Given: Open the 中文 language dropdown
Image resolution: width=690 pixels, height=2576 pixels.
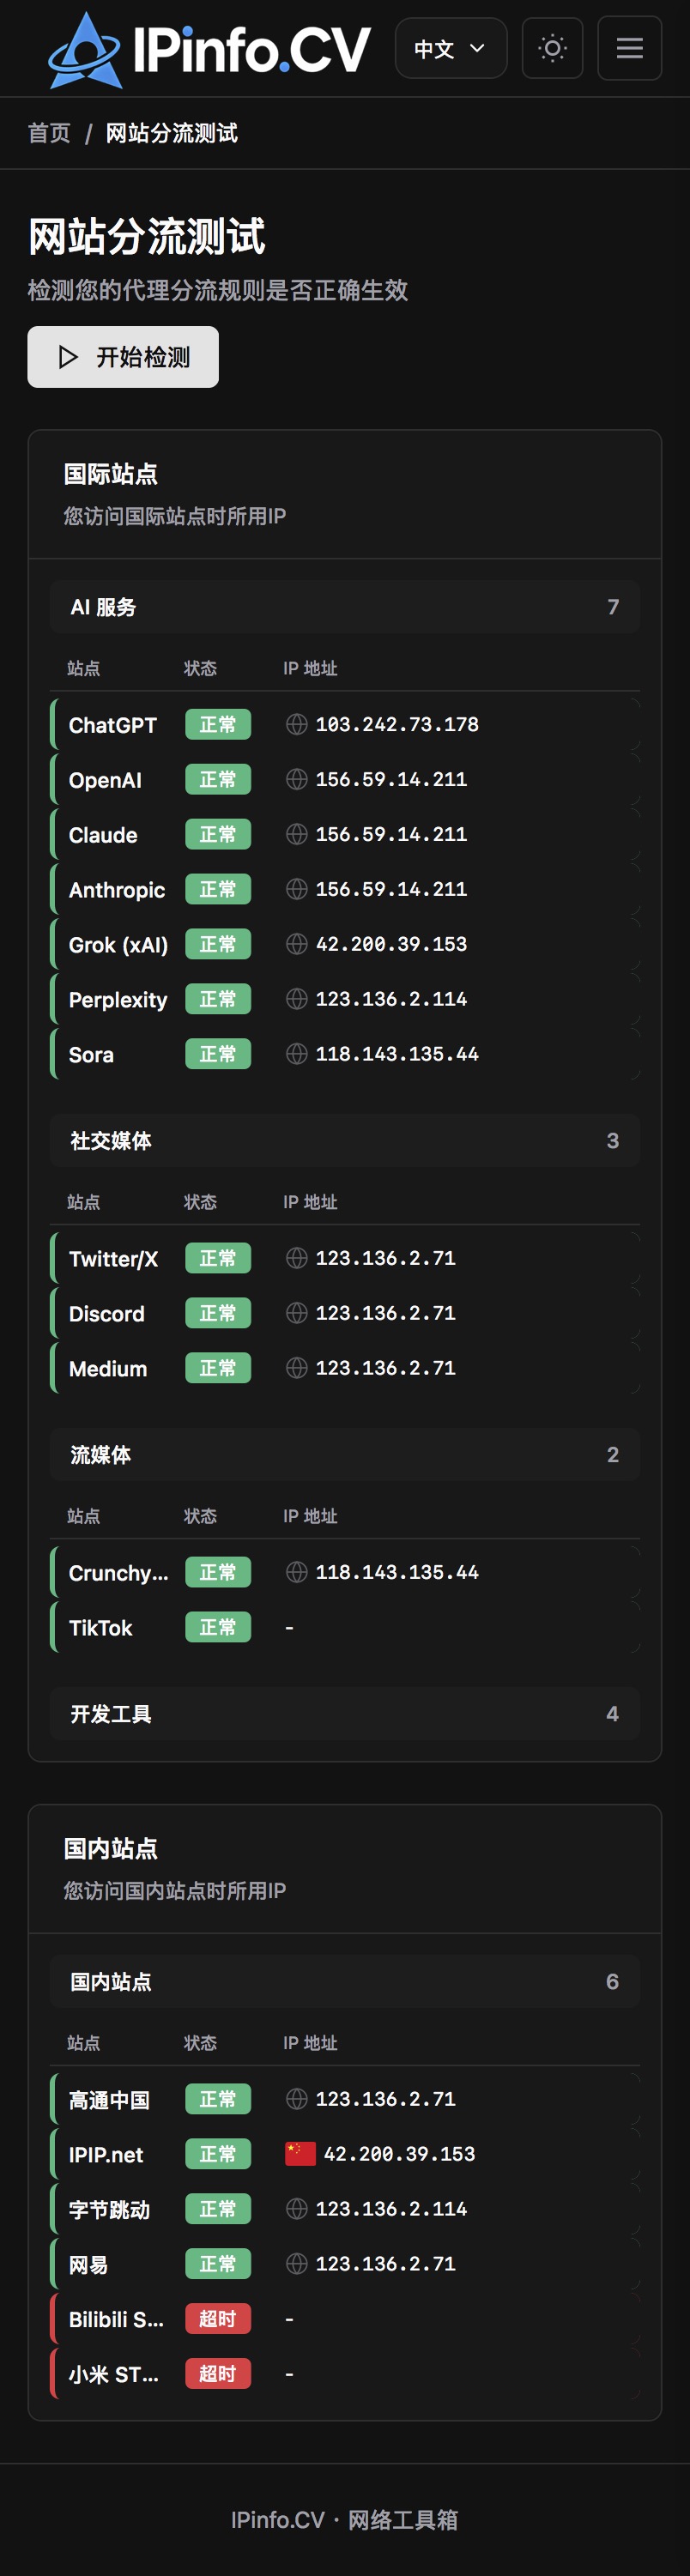Looking at the screenshot, I should pyautogui.click(x=450, y=48).
